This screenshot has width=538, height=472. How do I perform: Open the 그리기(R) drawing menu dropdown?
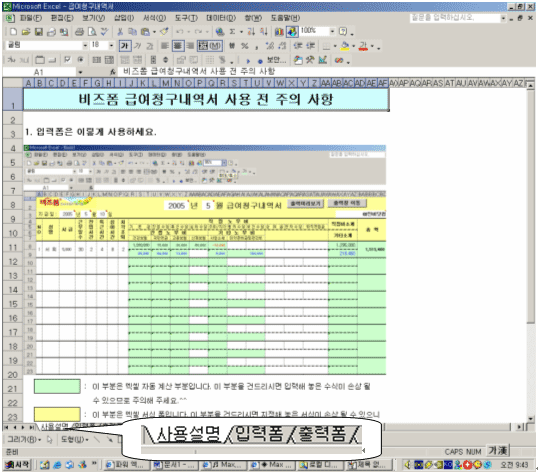(x=24, y=439)
